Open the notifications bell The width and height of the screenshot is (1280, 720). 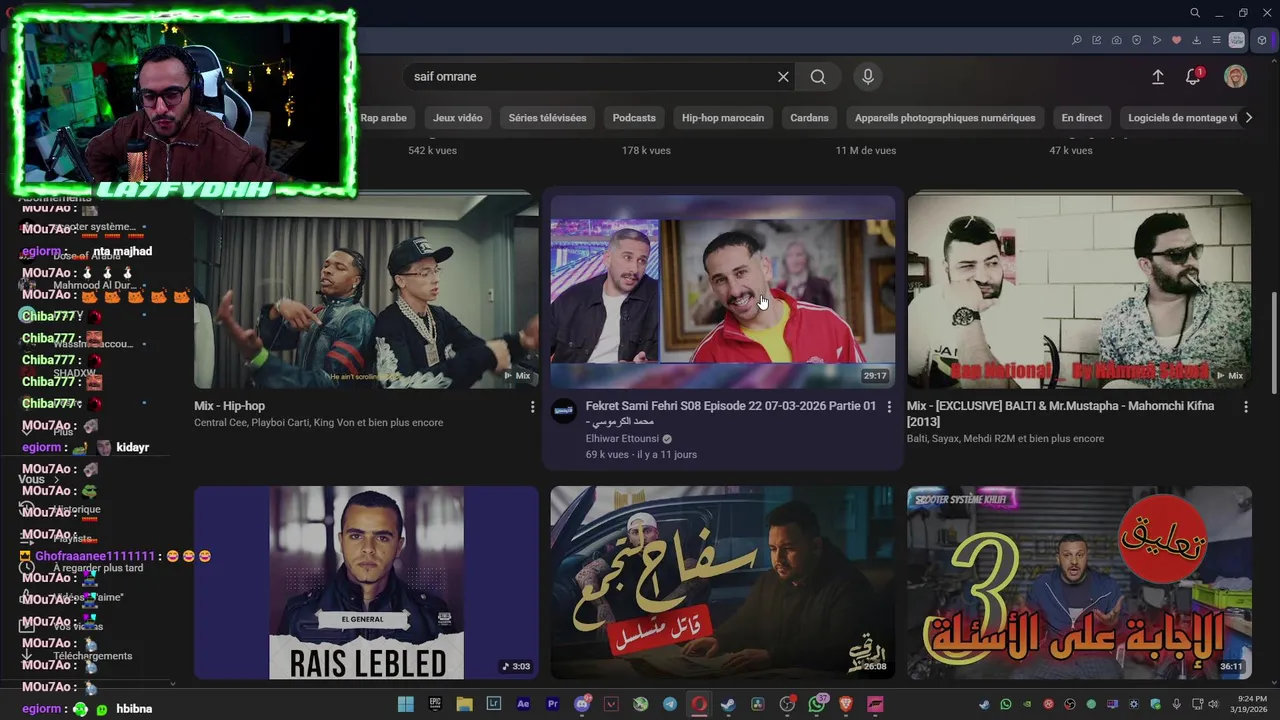1193,77
